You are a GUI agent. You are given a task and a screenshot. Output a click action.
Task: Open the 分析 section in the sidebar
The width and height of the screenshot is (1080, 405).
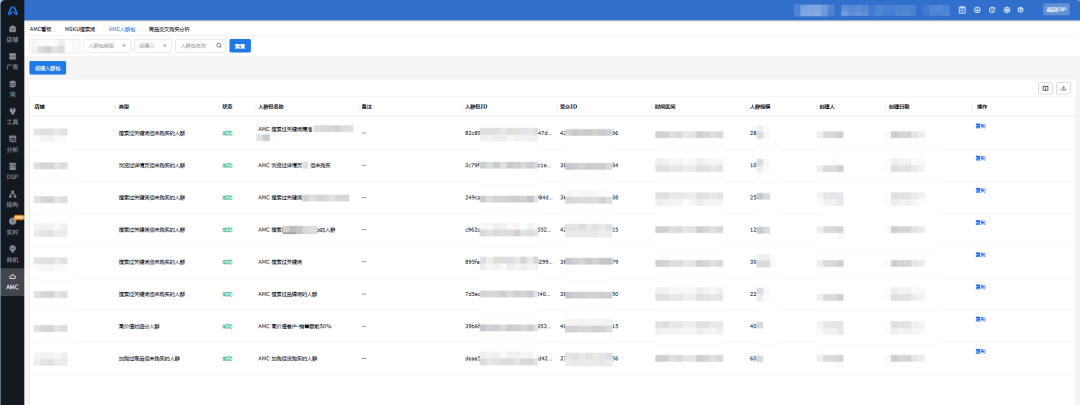pyautogui.click(x=12, y=141)
